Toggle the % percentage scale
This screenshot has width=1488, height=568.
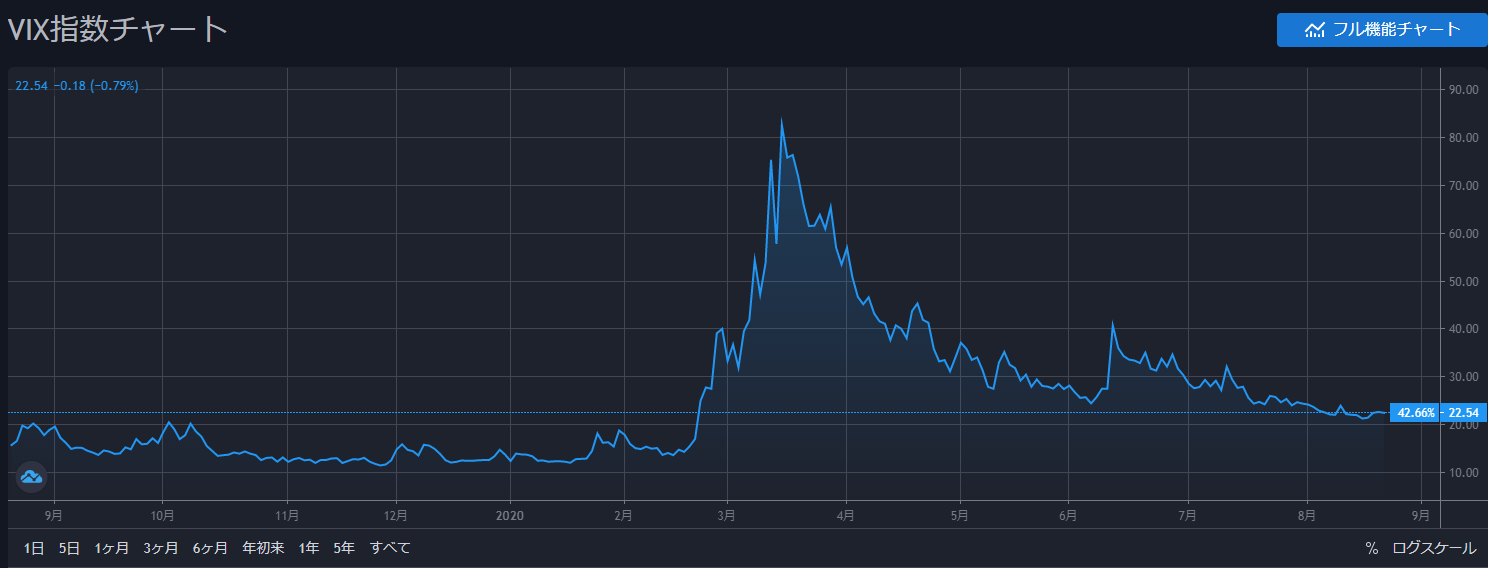(x=1371, y=548)
